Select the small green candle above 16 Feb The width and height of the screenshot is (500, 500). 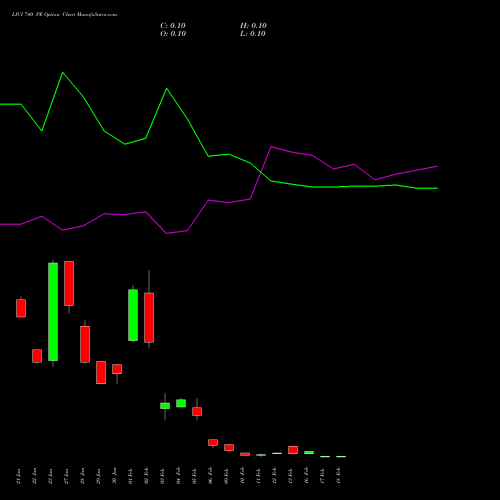click(309, 452)
